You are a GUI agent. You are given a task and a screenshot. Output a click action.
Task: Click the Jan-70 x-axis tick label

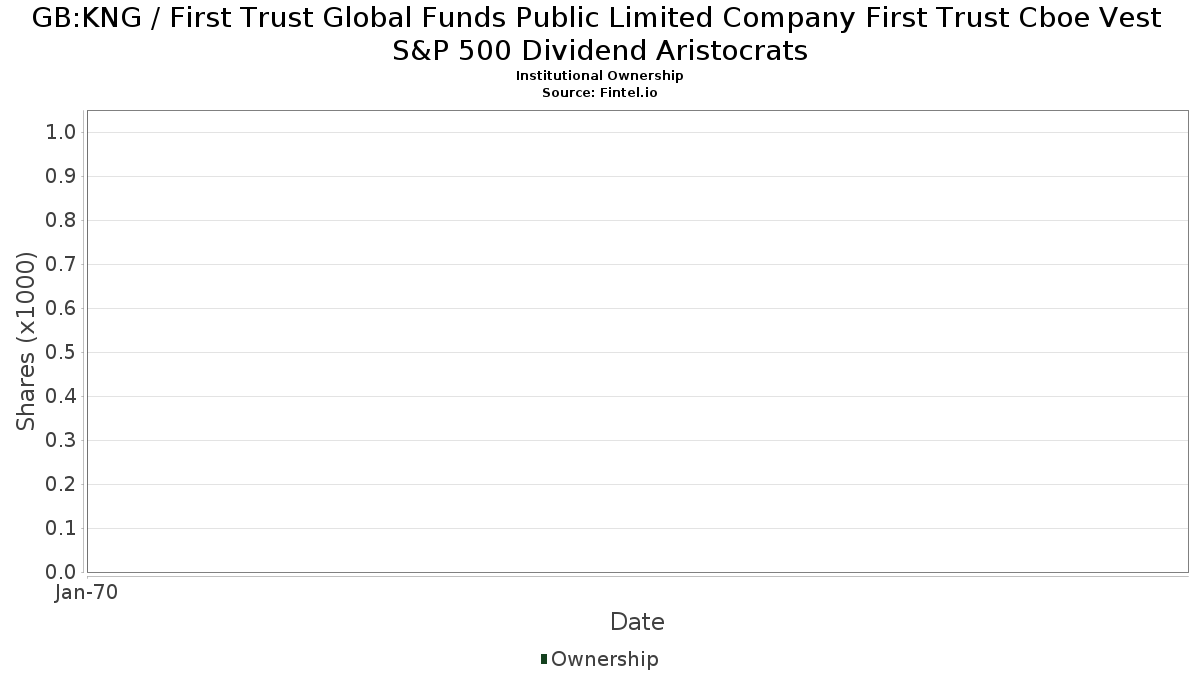[x=87, y=593]
